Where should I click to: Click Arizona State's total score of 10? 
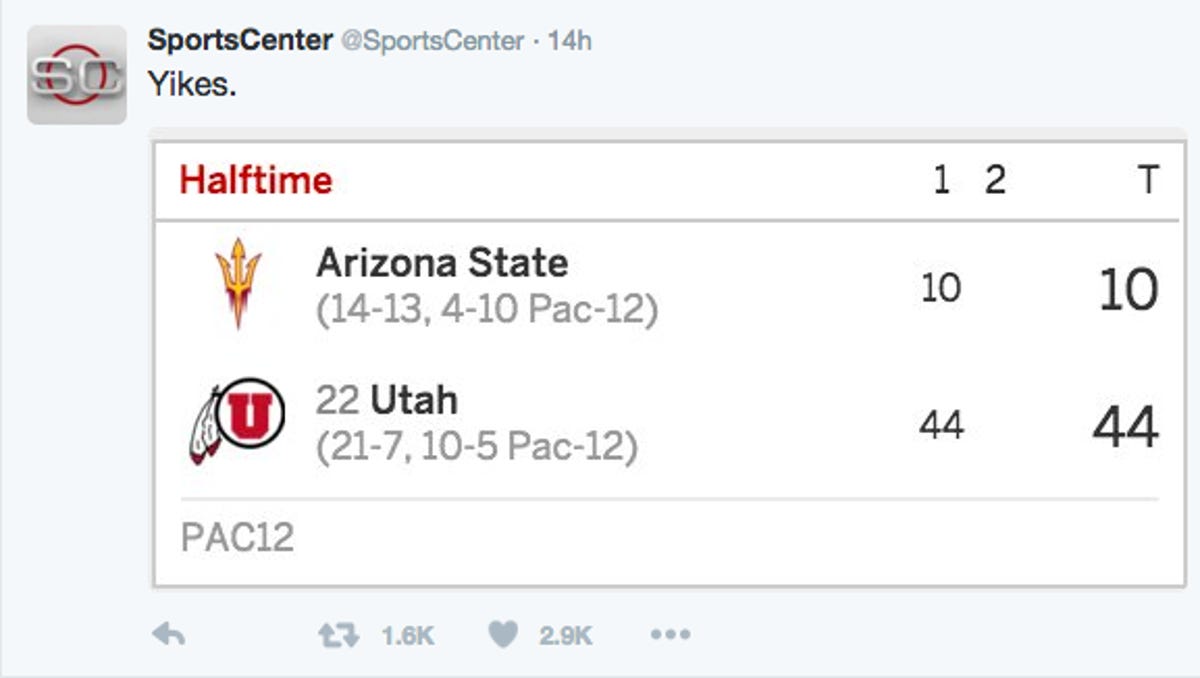(1128, 289)
